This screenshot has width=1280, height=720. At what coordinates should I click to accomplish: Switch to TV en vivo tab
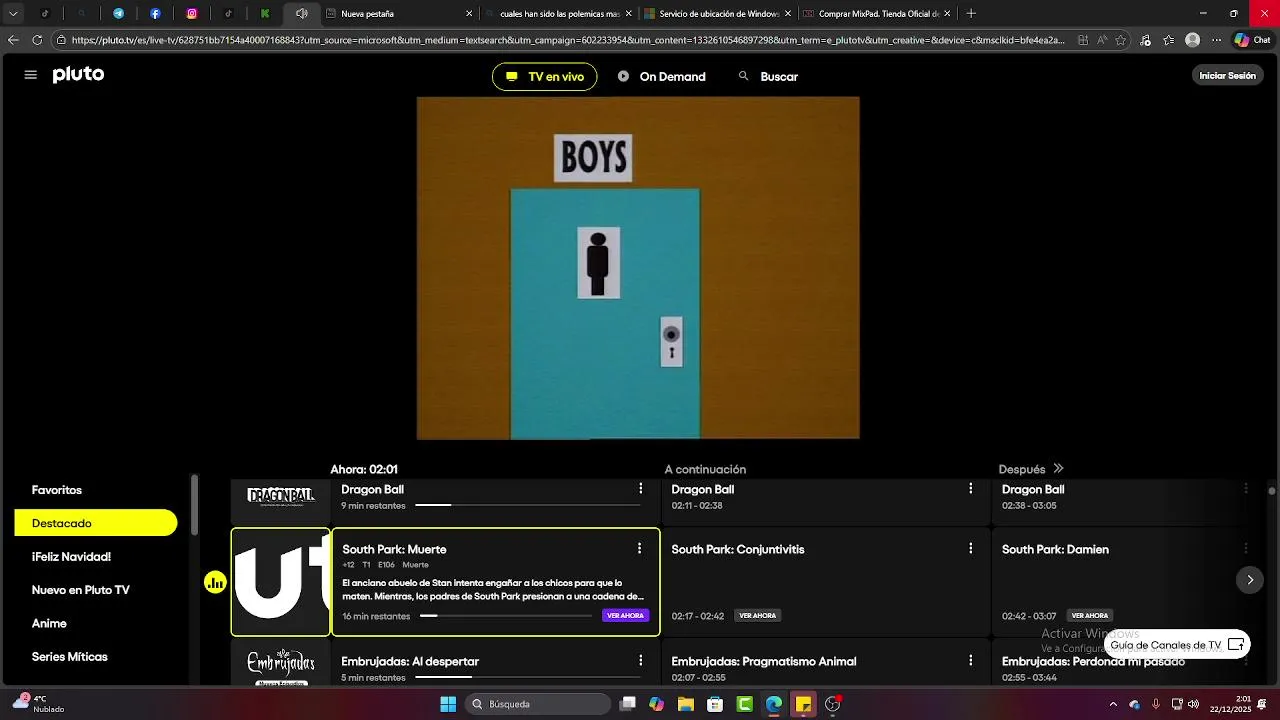[545, 77]
